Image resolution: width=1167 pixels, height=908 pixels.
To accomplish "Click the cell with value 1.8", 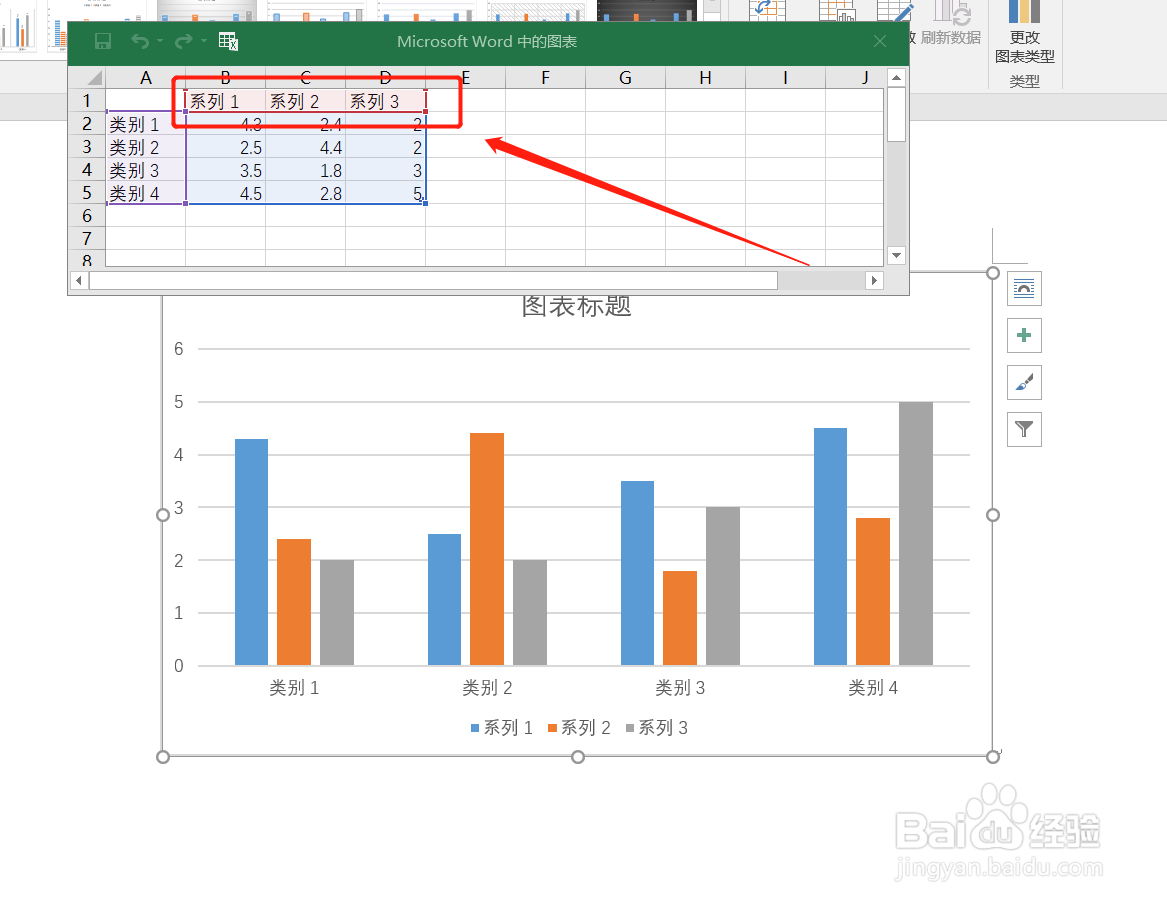I will coord(305,170).
